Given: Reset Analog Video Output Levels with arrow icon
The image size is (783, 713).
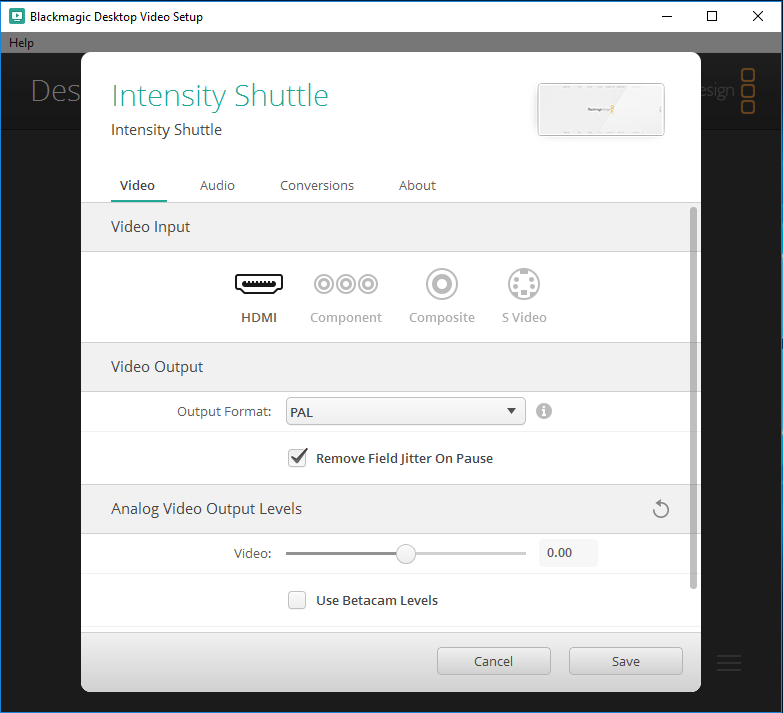Looking at the screenshot, I should coord(661,509).
